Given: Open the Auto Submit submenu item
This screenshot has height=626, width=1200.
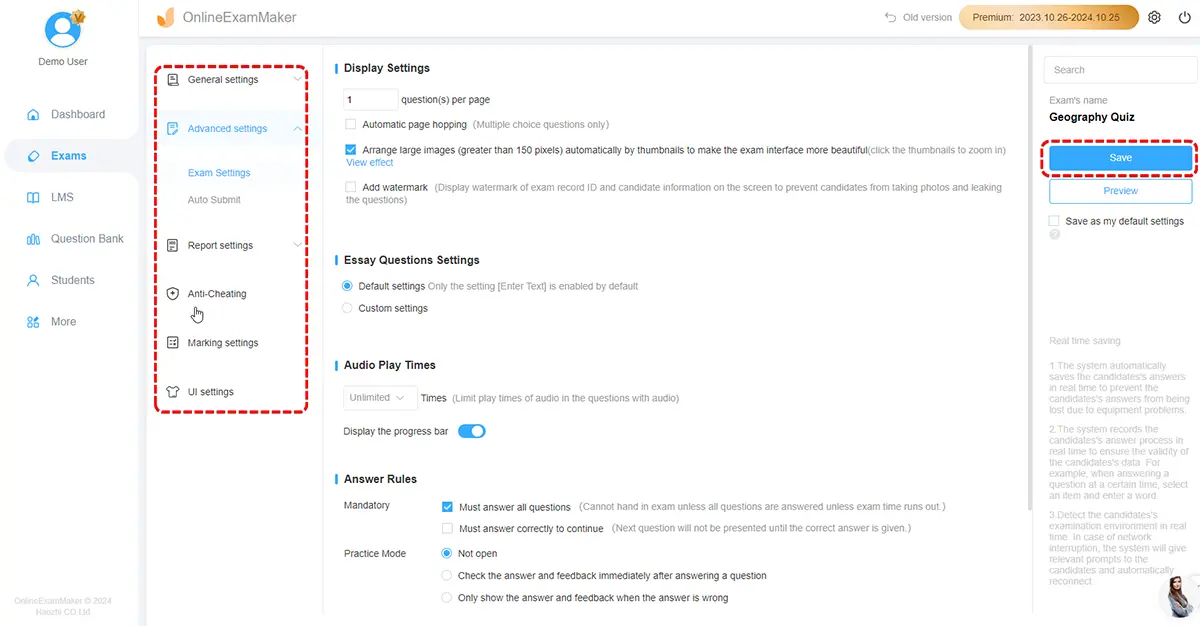Looking at the screenshot, I should click(214, 200).
